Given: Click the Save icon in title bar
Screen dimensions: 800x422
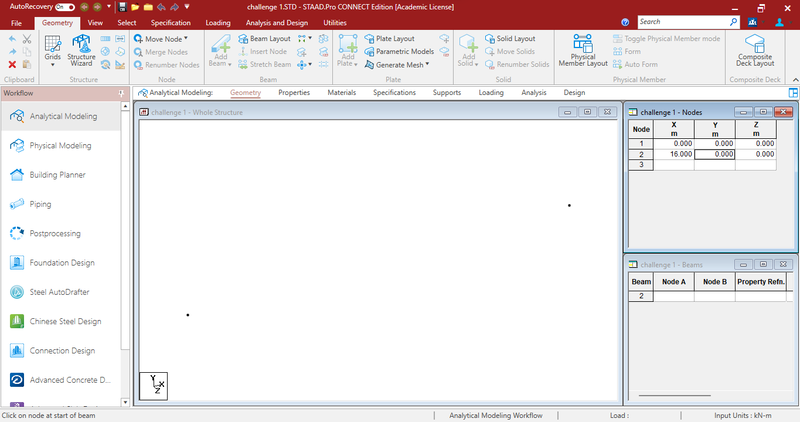Looking at the screenshot, I should pos(121,7).
